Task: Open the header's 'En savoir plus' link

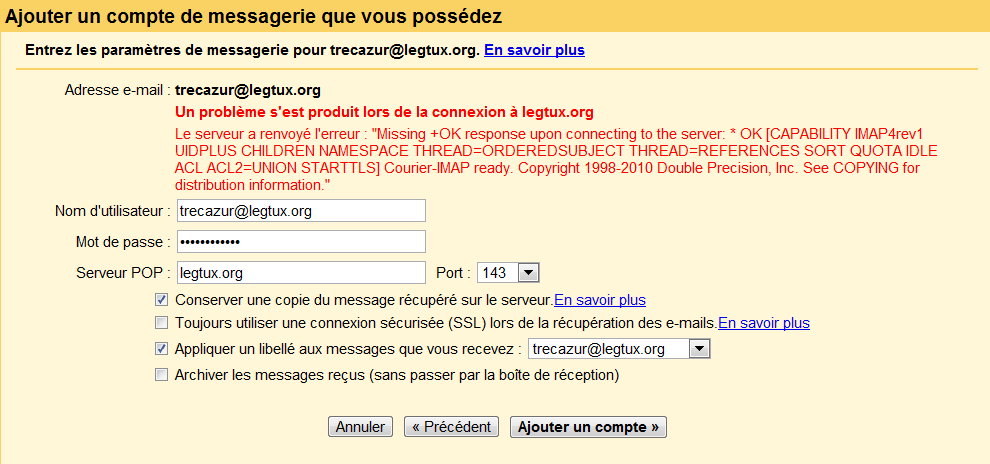Action: (x=534, y=49)
